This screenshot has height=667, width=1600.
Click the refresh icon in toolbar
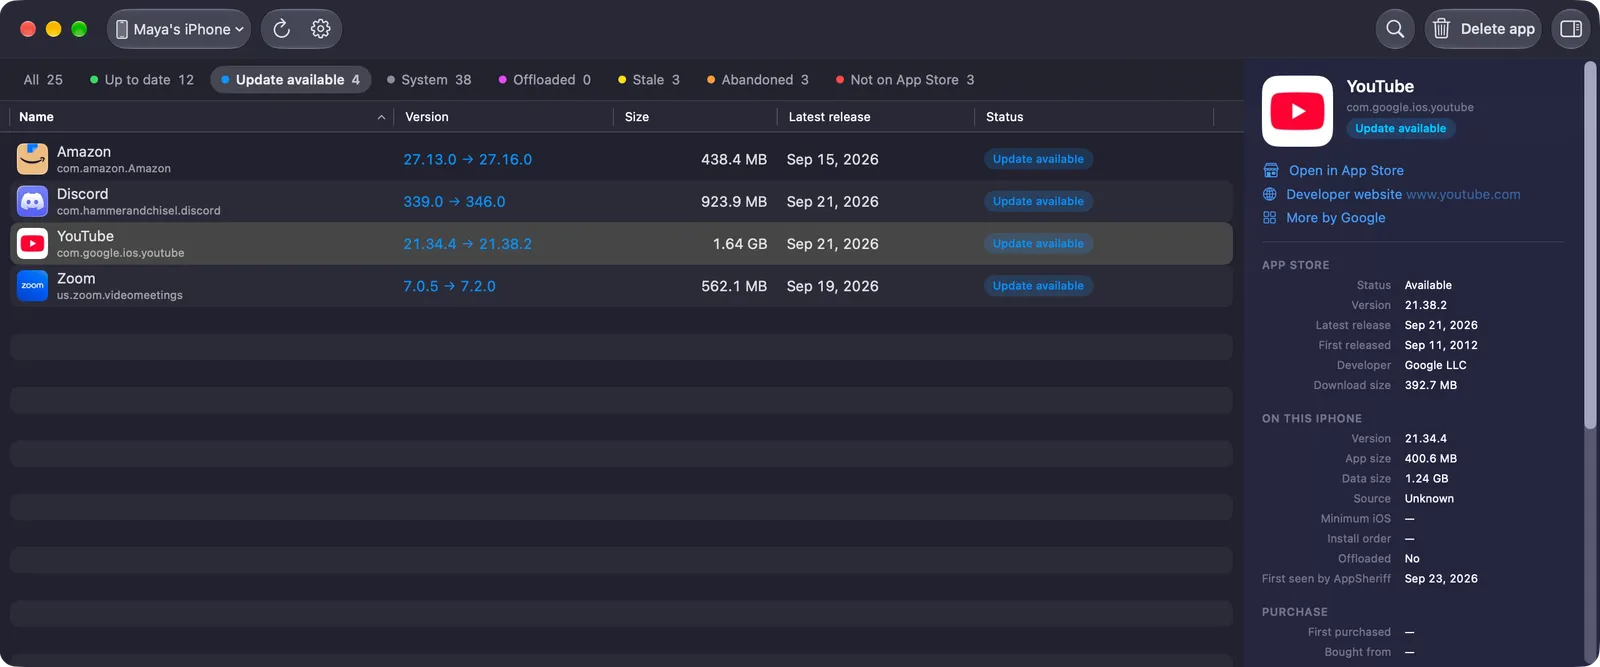[x=282, y=29]
